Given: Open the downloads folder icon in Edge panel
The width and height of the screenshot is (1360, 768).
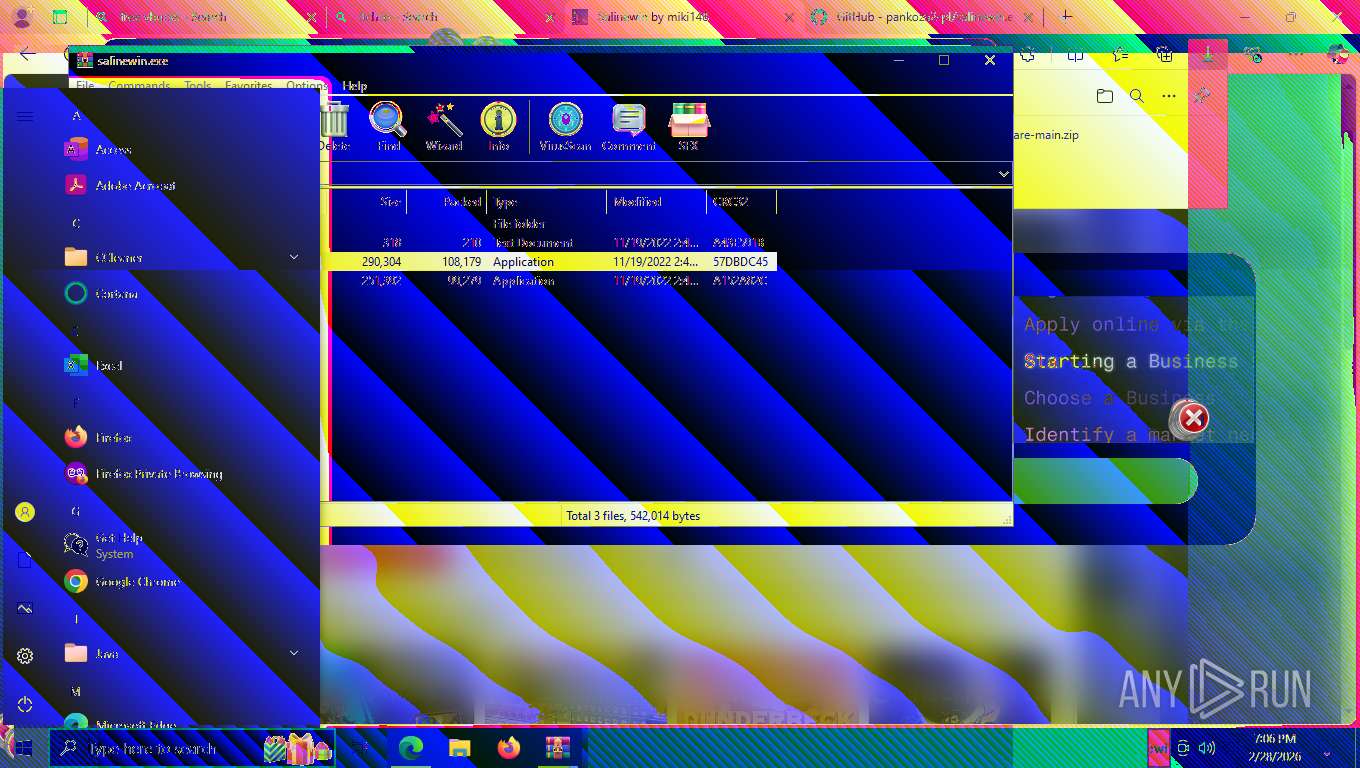Looking at the screenshot, I should [x=1104, y=96].
